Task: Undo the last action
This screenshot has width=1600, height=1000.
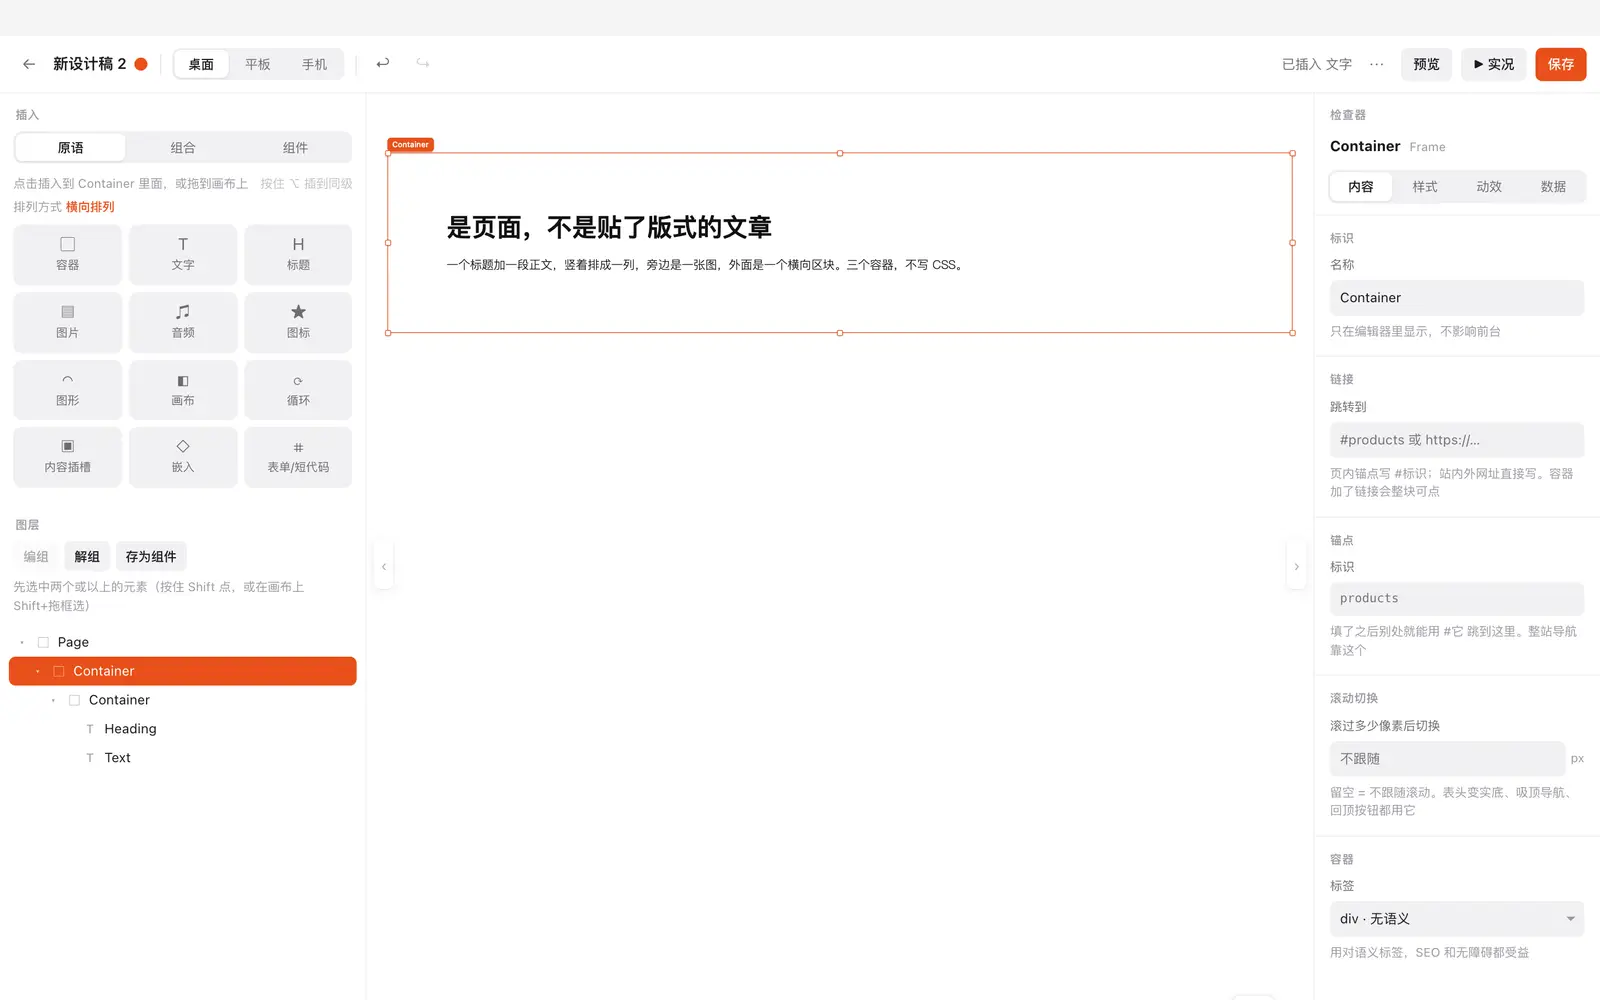Action: (383, 63)
